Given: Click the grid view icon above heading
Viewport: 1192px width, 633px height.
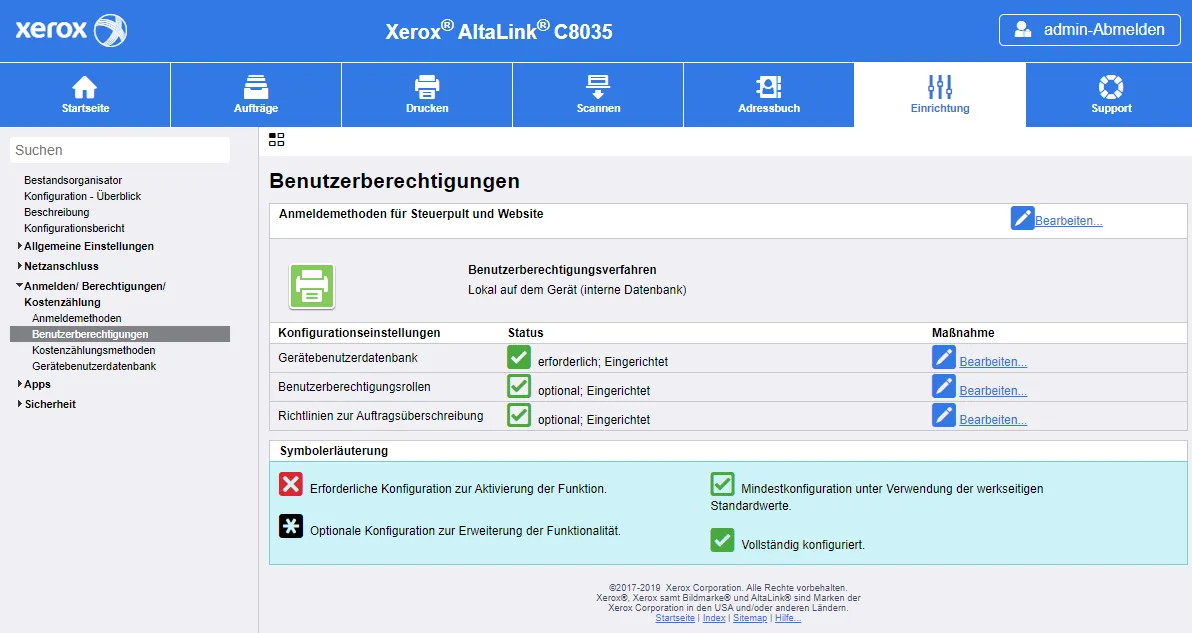Looking at the screenshot, I should pyautogui.click(x=277, y=140).
